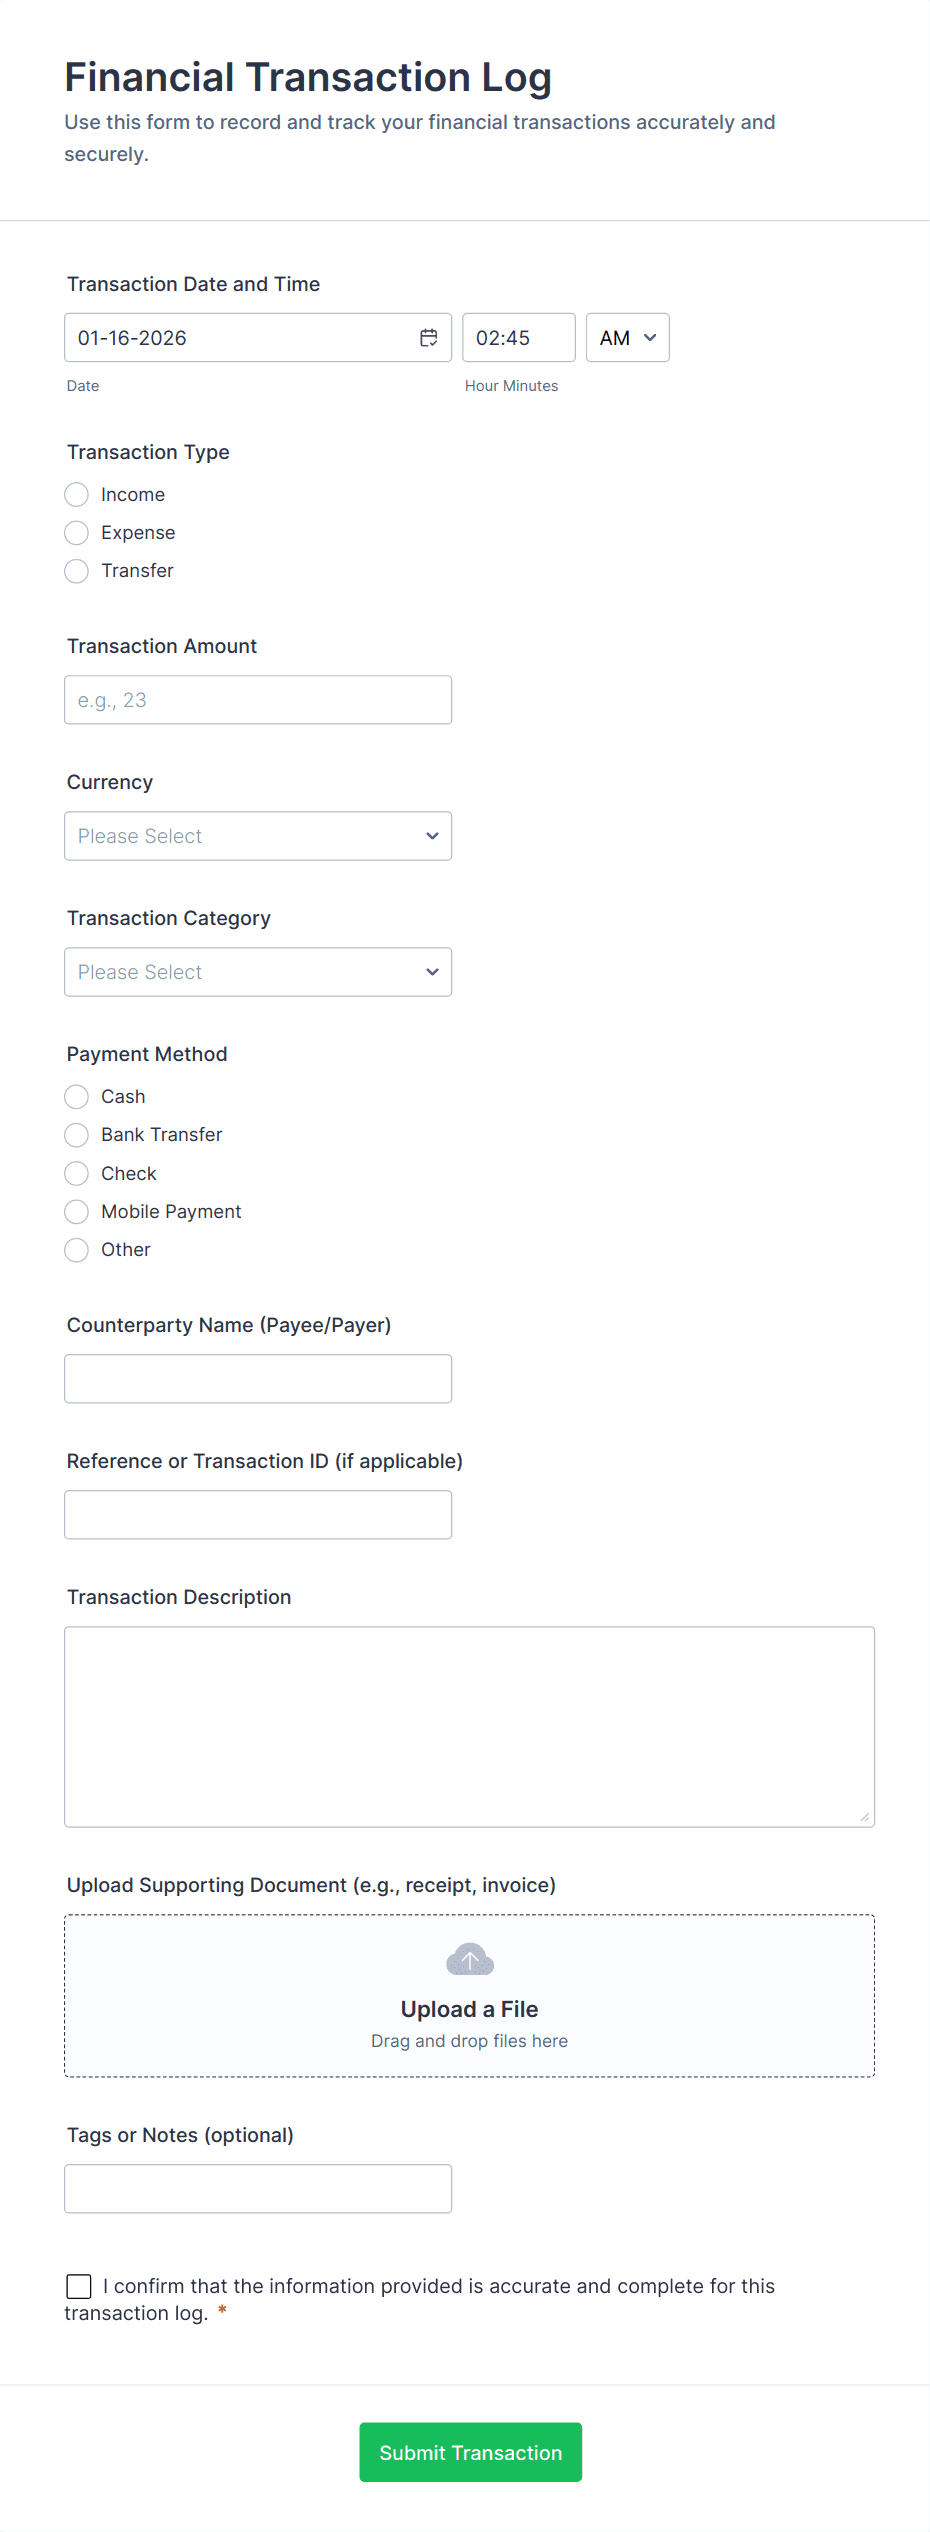The height and width of the screenshot is (2532, 930).
Task: Click the Counterparty Name field
Action: pos(257,1378)
